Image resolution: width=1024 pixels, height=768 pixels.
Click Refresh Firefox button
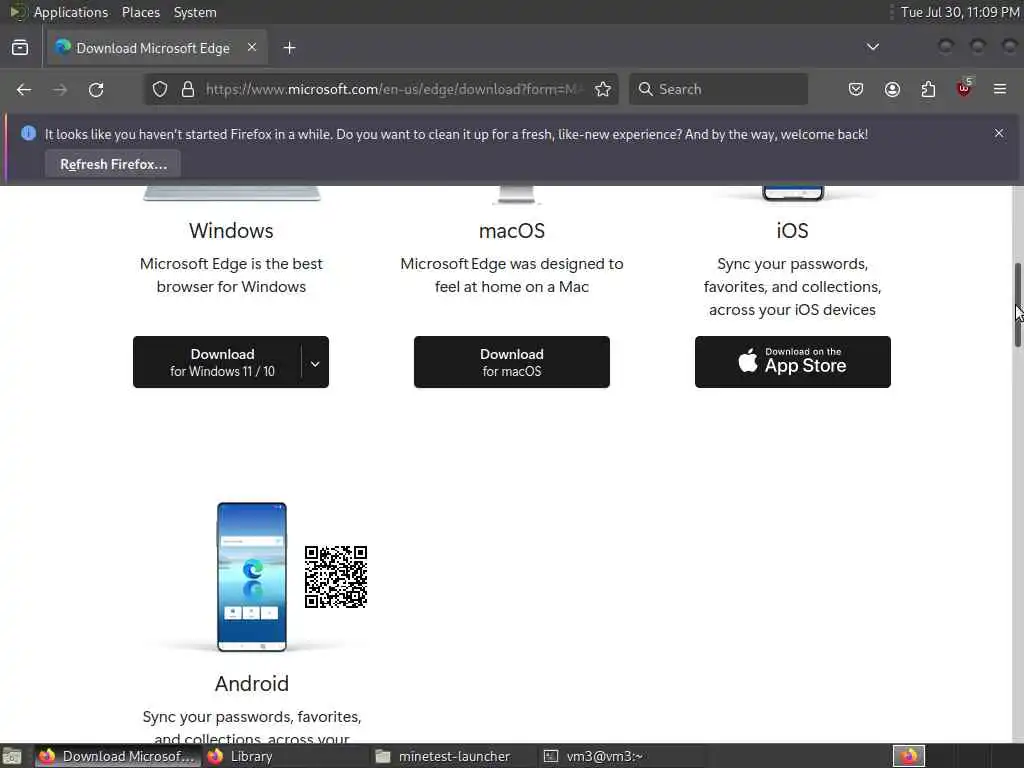114,164
